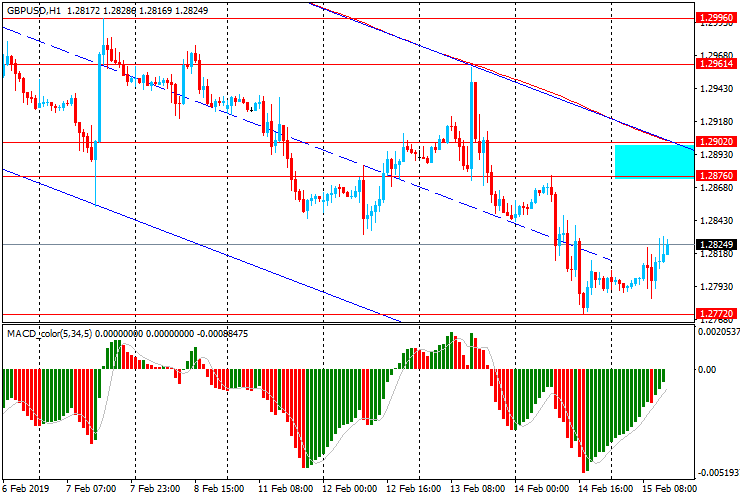Screen dimensions: 740x500
Task: Select the cyan rectangle target zone
Action: (x=654, y=160)
